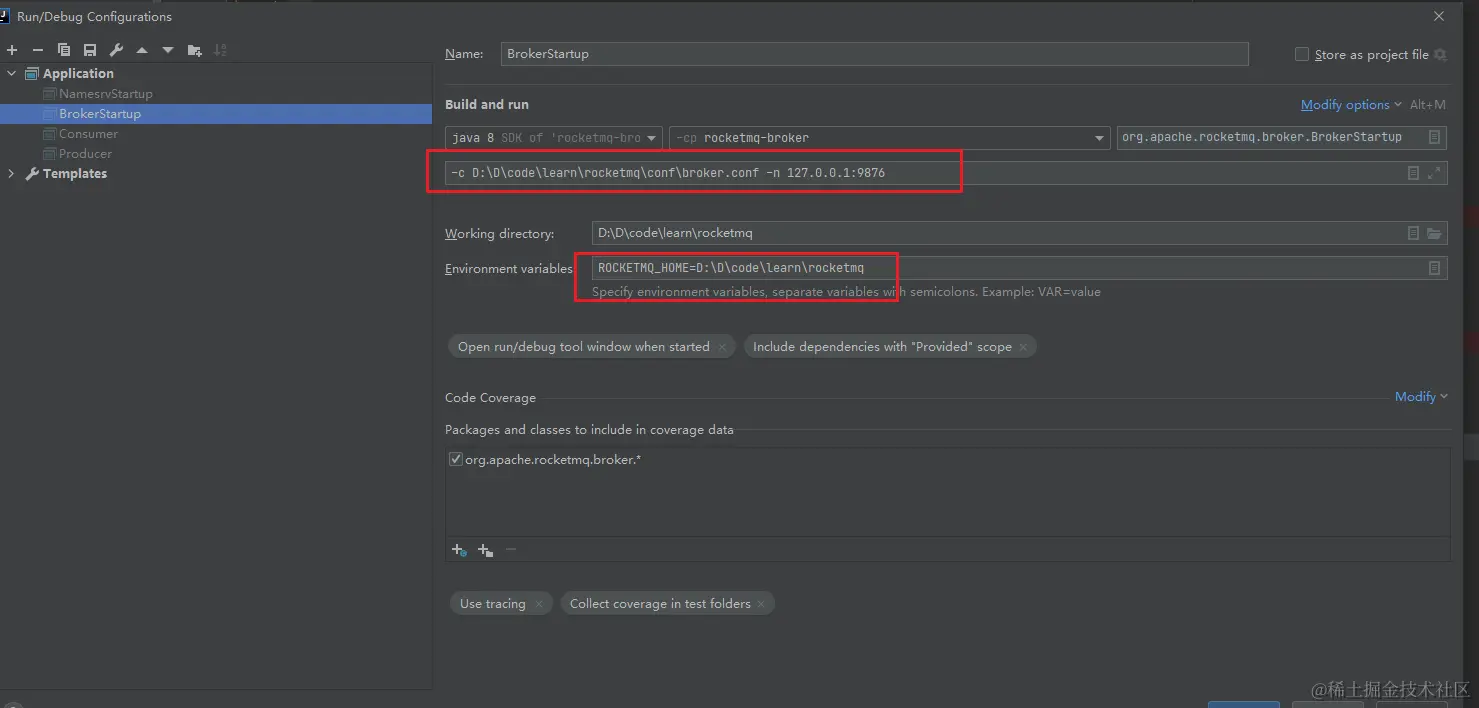Viewport: 1479px width, 708px height.
Task: Uncheck org.apache.rocketmq.broker.* coverage pattern
Action: (456, 460)
